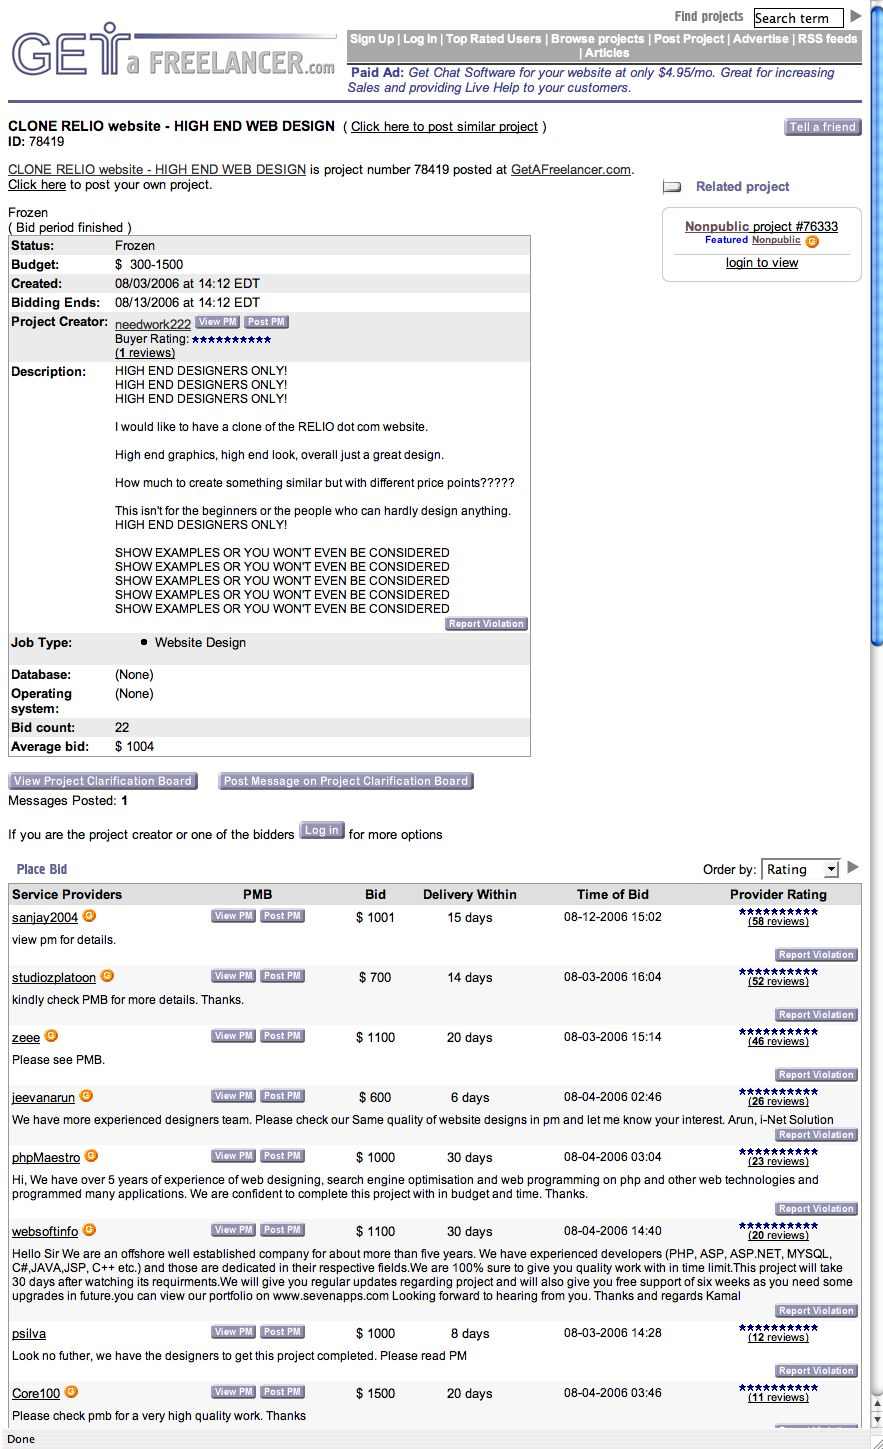
Task: Open zeee's profile
Action: [26, 1038]
